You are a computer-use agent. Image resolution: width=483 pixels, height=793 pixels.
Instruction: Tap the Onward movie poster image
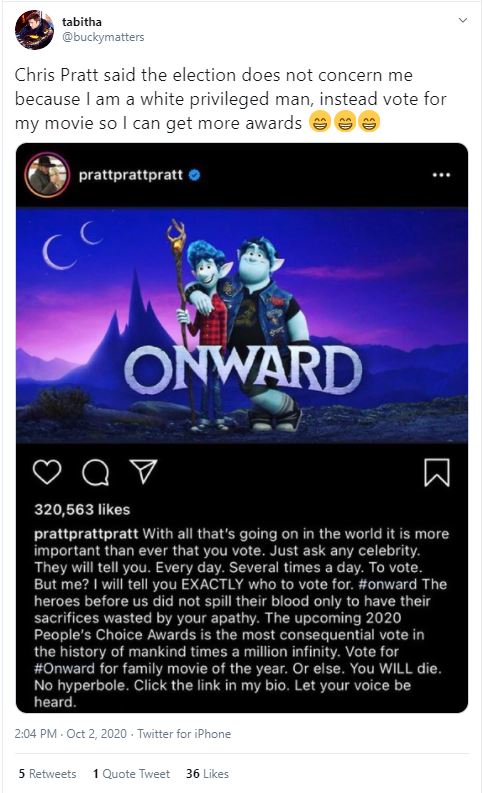tap(242, 325)
